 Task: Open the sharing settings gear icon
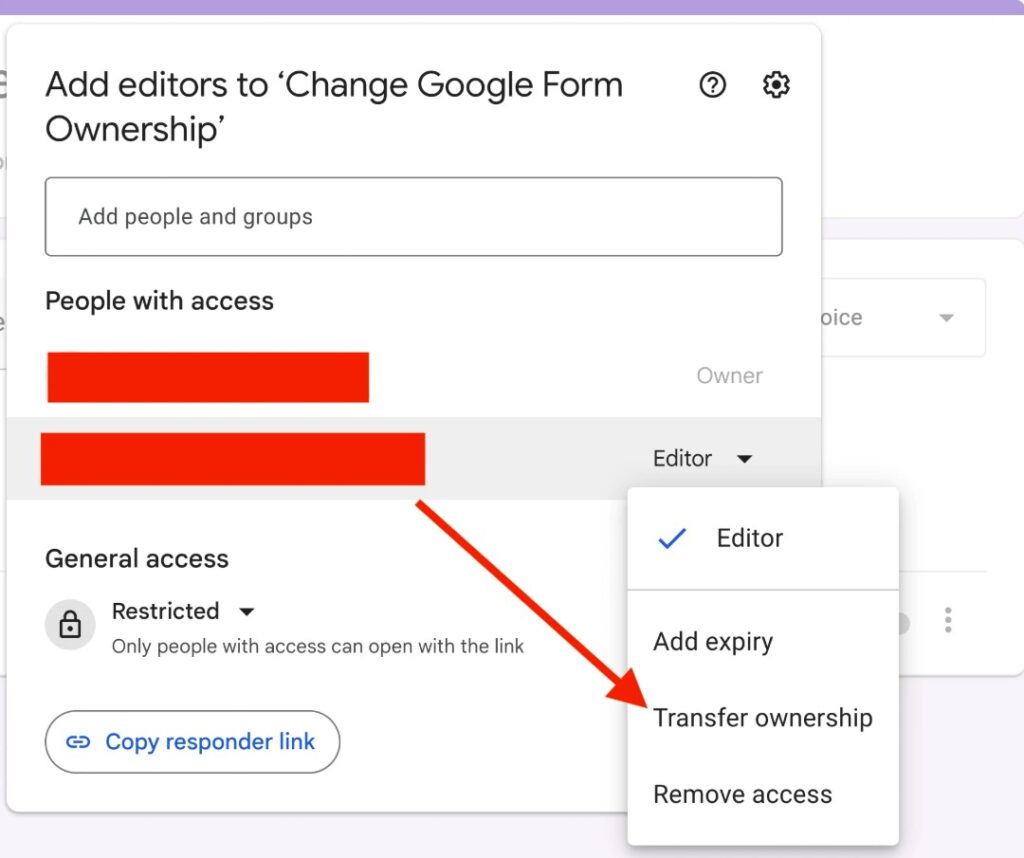(776, 85)
